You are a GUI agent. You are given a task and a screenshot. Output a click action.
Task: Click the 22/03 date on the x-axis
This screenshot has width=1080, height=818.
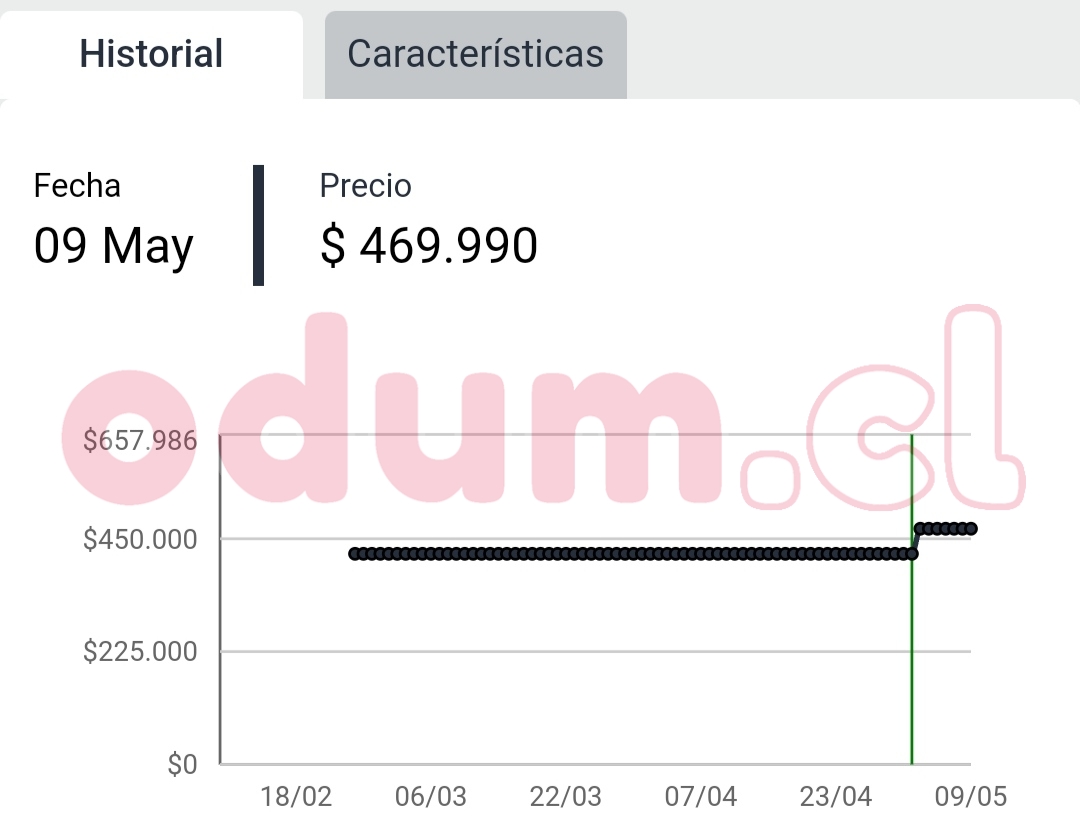pyautogui.click(x=566, y=797)
